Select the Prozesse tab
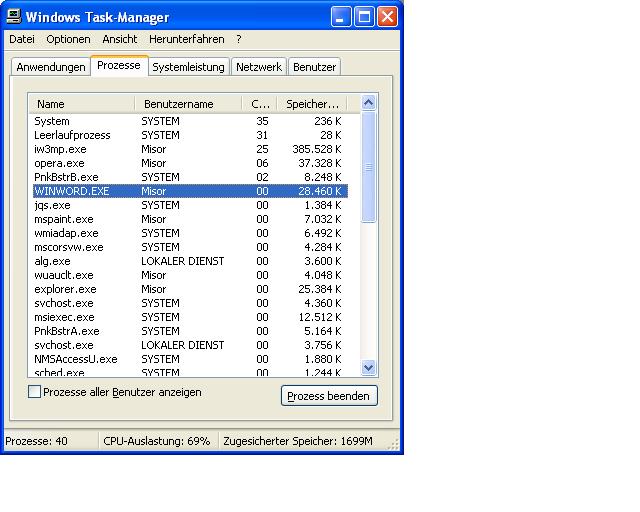Screen dimensions: 640x512 pyautogui.click(x=119, y=65)
